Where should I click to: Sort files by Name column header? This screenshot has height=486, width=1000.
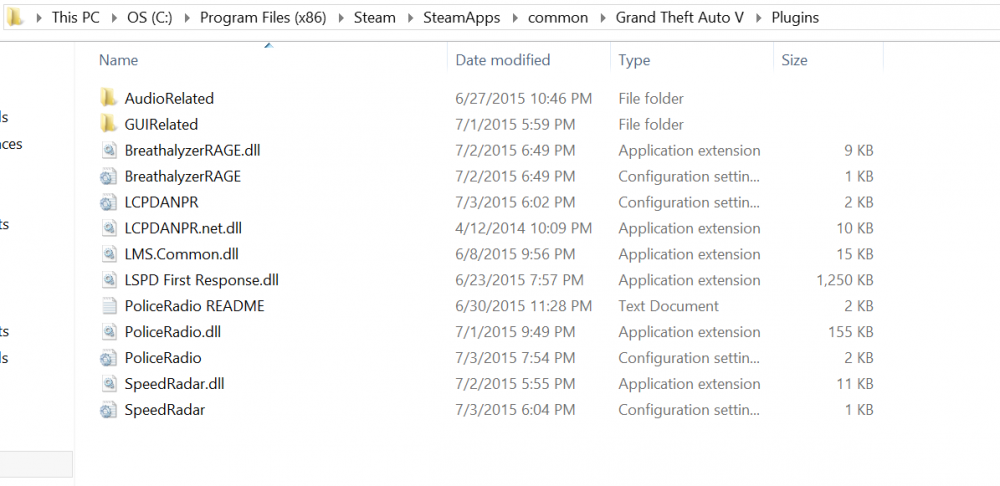pos(119,60)
